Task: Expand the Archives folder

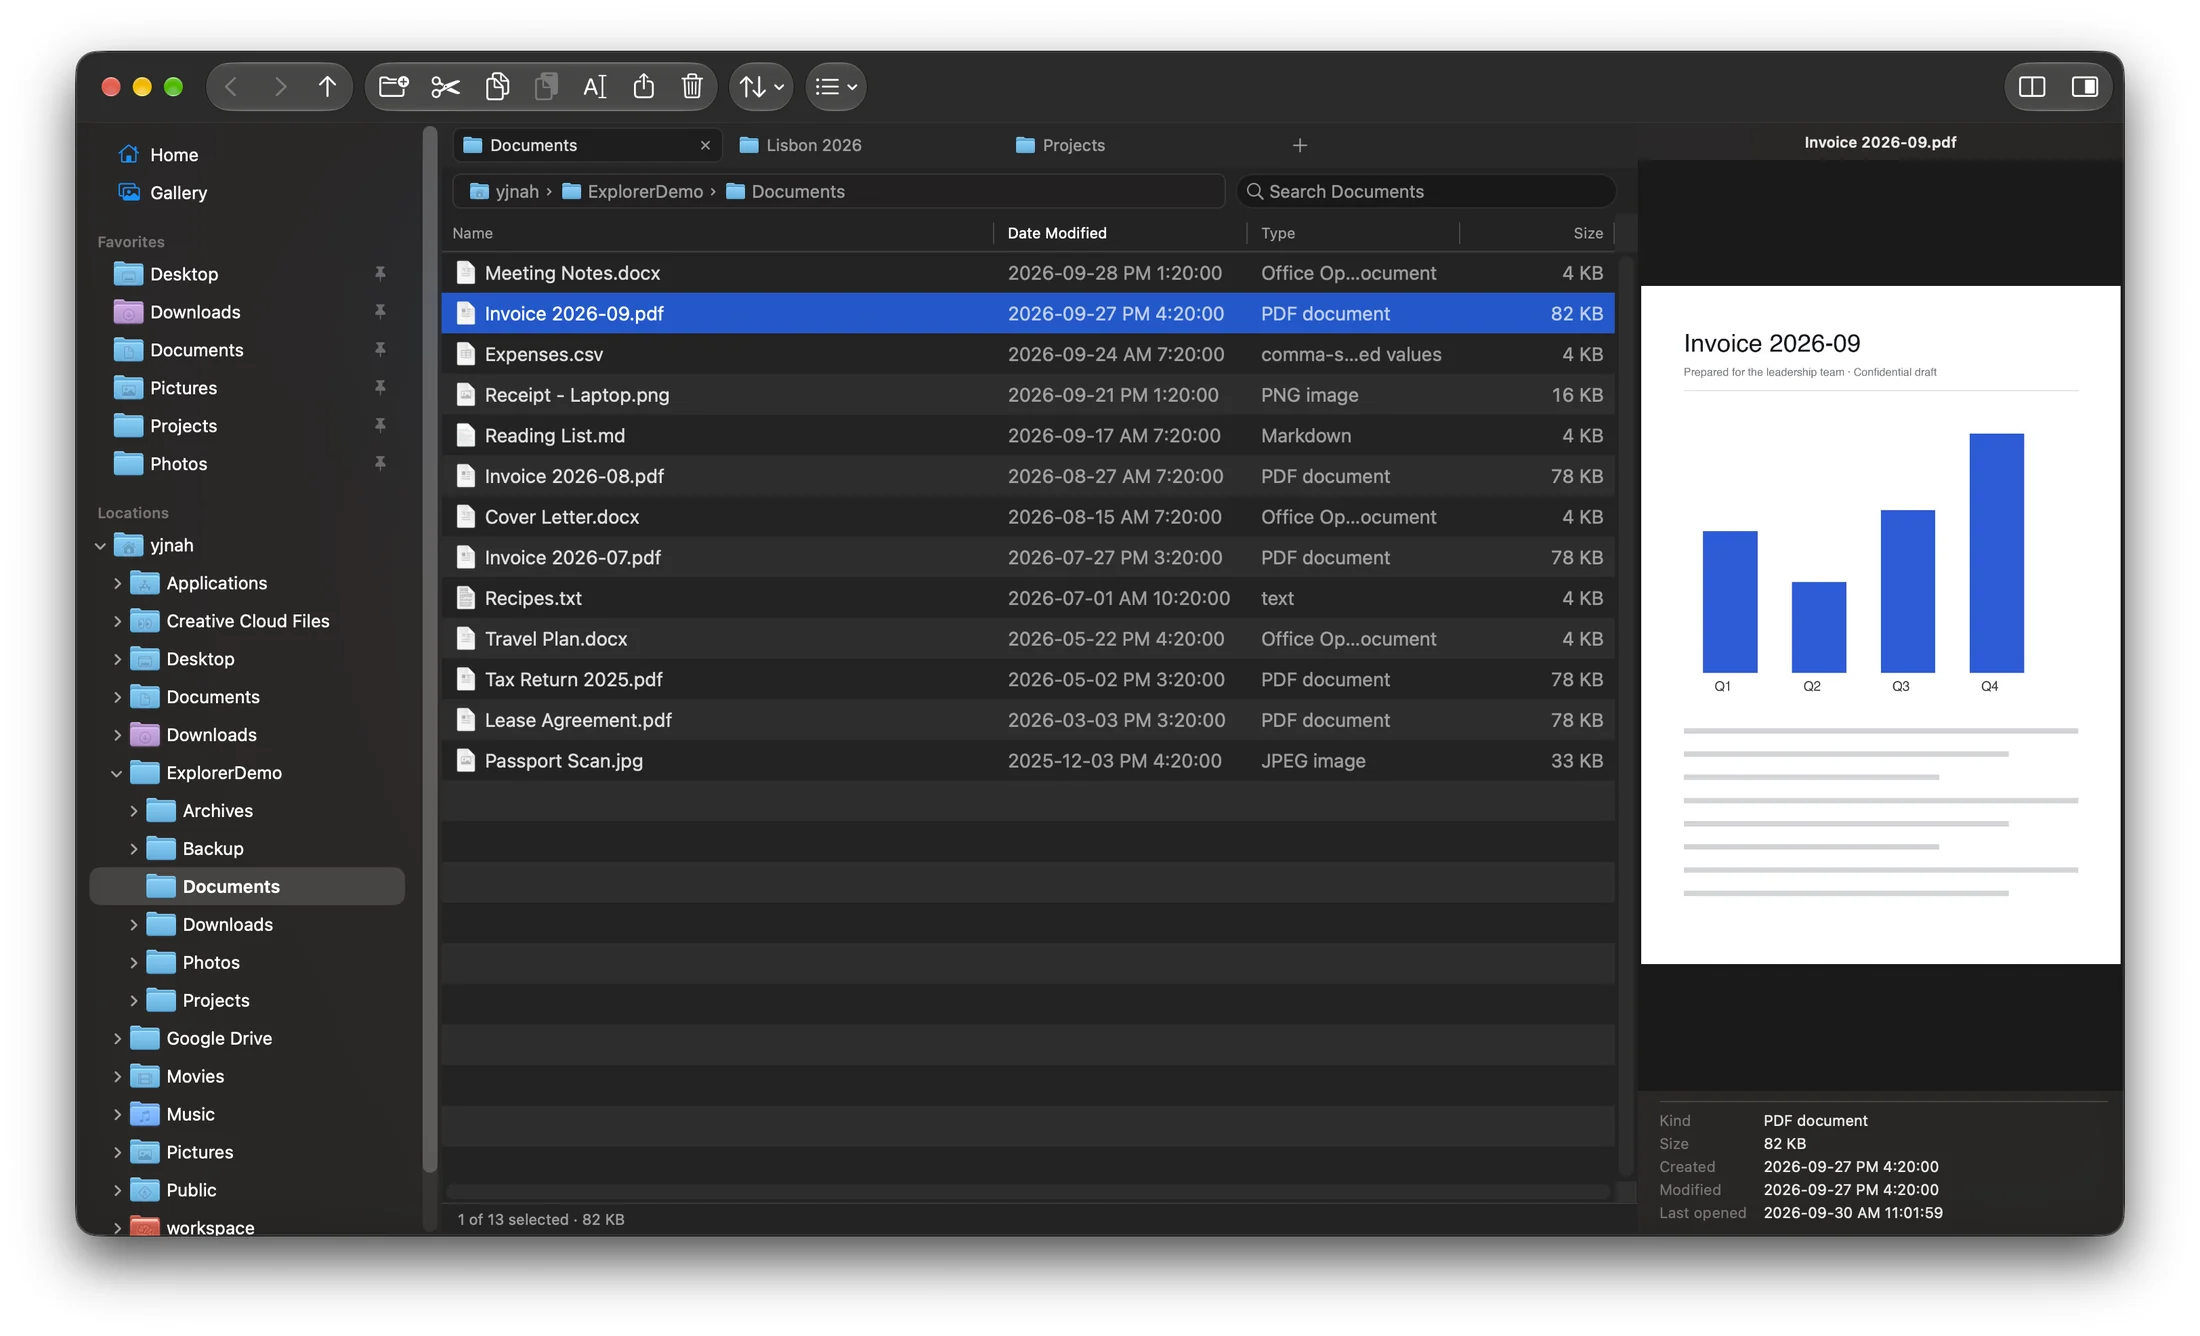Action: coord(133,812)
